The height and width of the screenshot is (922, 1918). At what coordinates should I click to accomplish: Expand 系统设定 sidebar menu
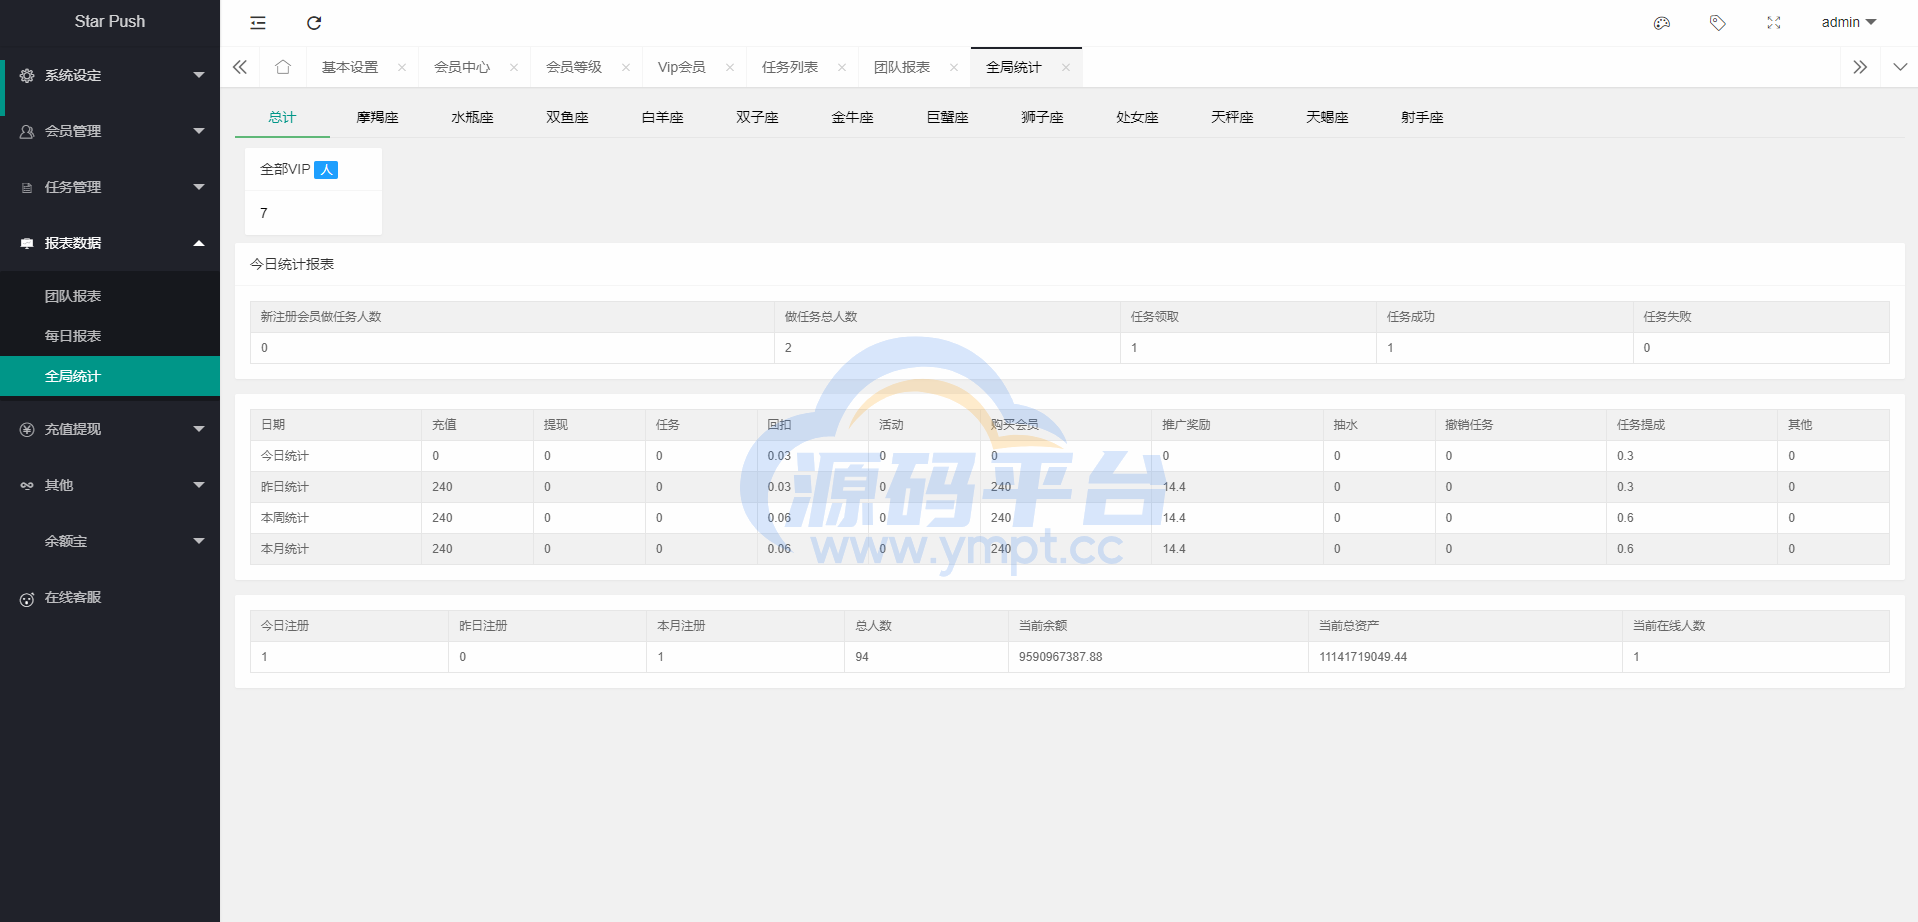110,75
